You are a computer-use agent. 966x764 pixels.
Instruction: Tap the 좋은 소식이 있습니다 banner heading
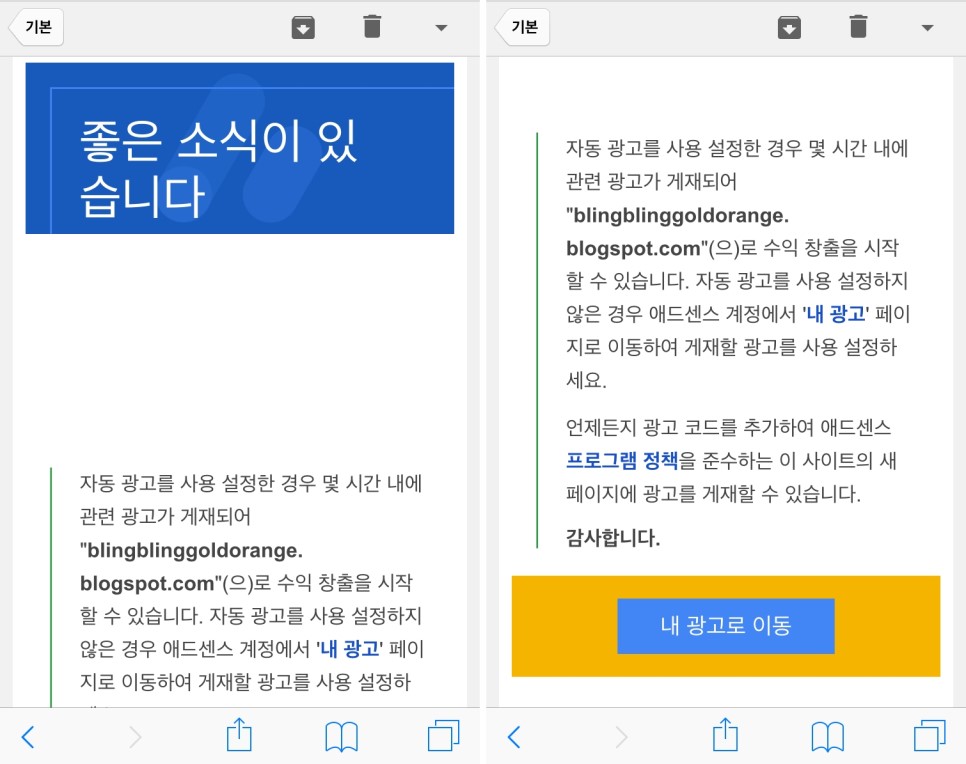(219, 168)
